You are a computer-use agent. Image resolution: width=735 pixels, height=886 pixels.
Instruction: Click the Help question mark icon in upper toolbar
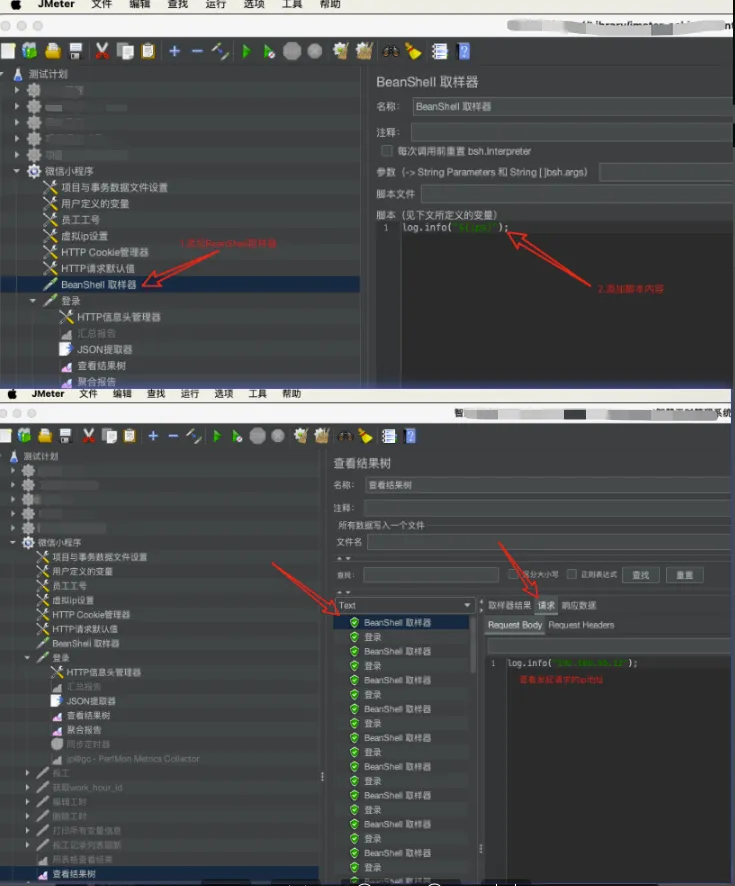click(464, 51)
